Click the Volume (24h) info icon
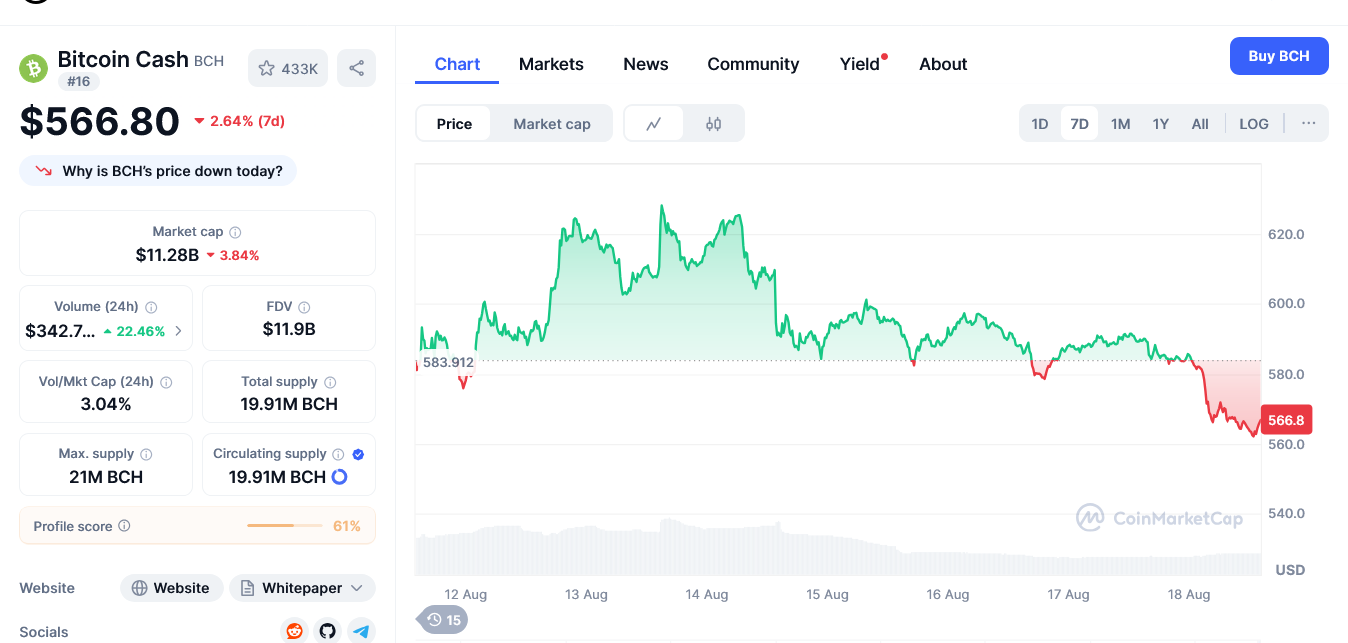The image size is (1348, 643). [x=152, y=307]
